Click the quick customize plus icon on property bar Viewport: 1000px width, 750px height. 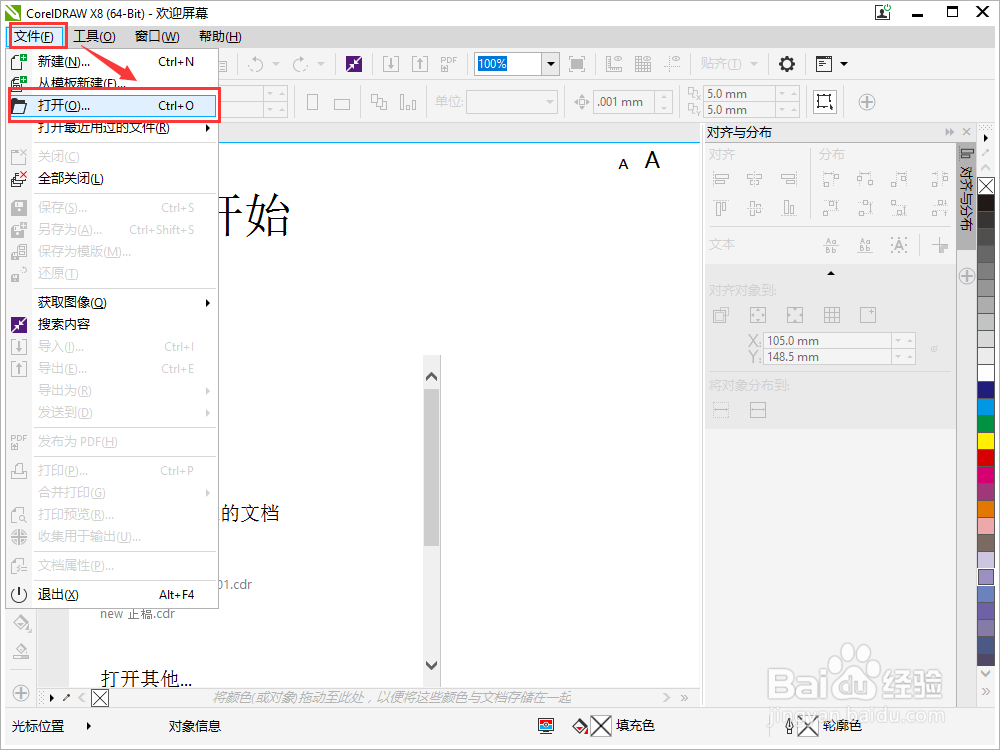(x=867, y=102)
